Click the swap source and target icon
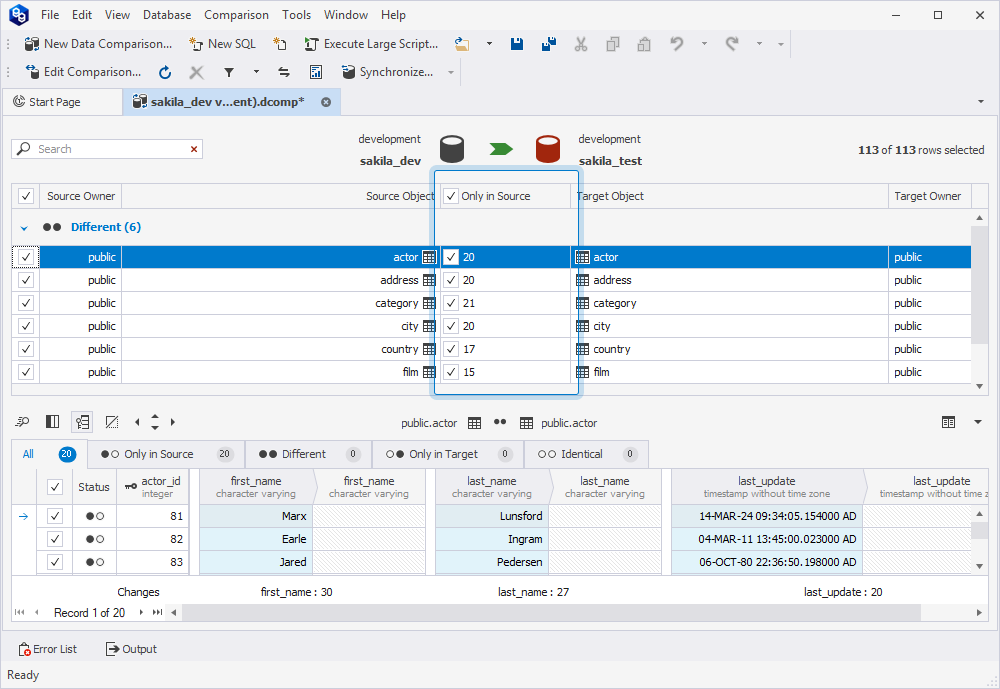Viewport: 1000px width, 689px height. (x=284, y=72)
